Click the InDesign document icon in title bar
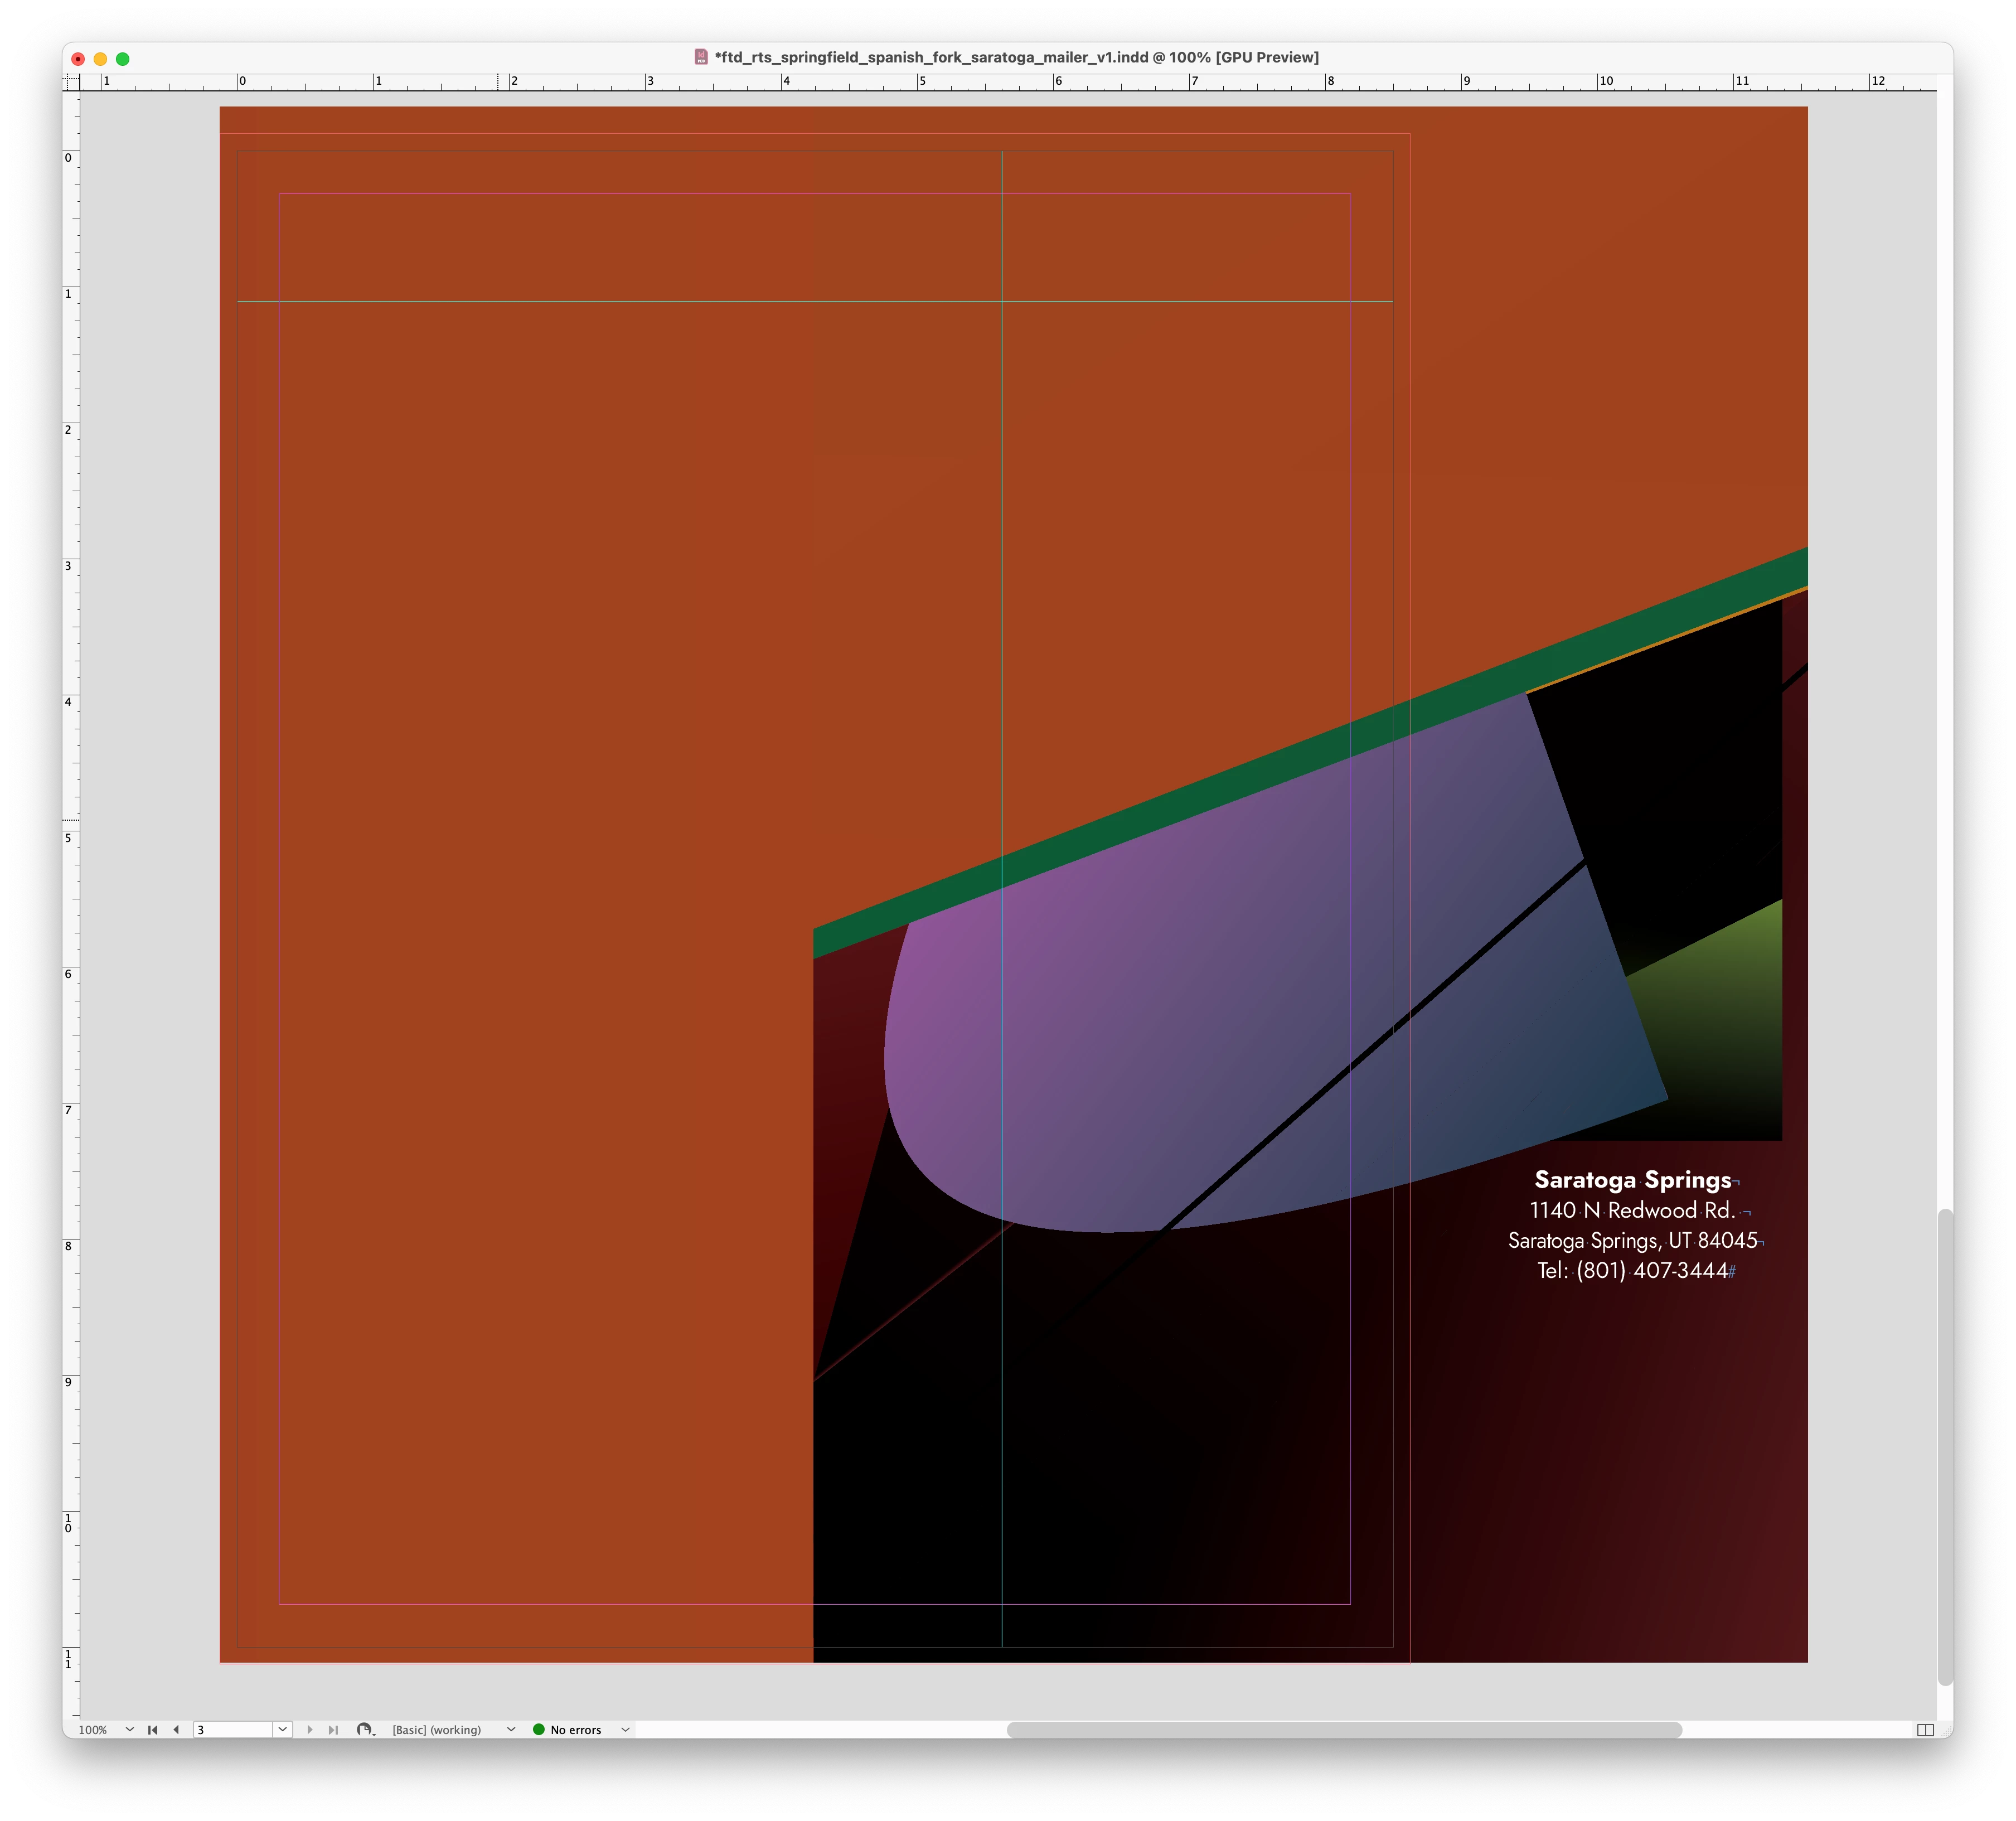 701,57
